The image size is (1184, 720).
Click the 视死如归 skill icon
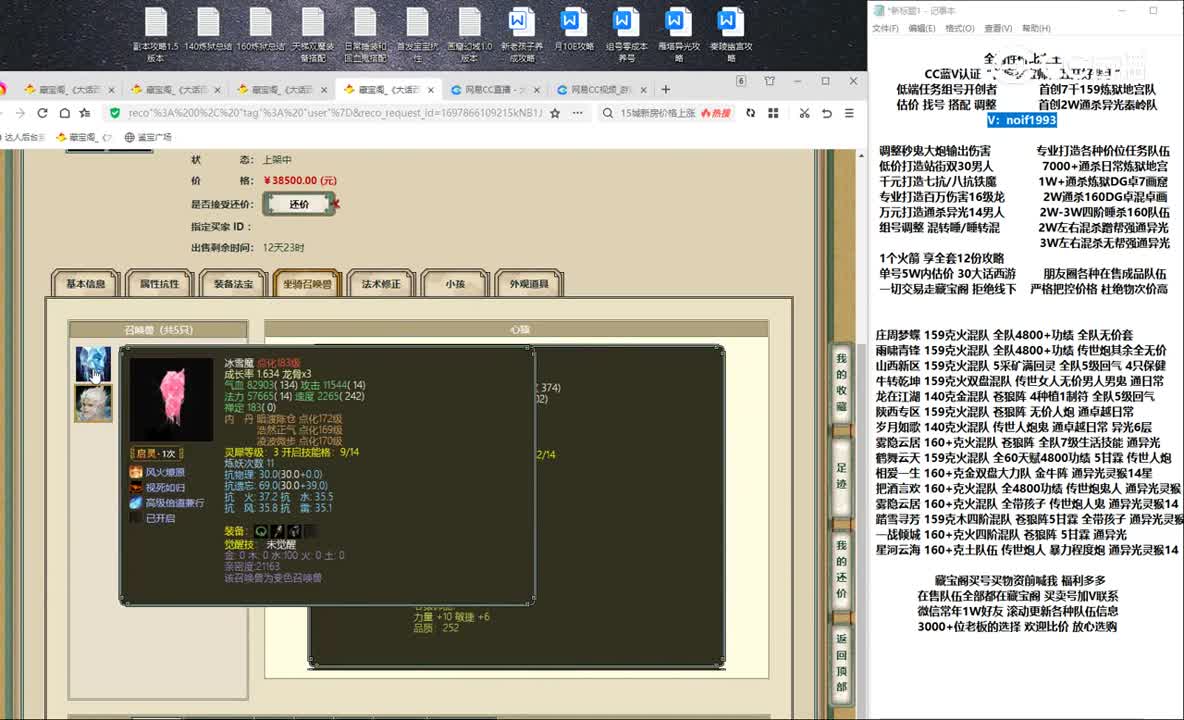coord(136,488)
